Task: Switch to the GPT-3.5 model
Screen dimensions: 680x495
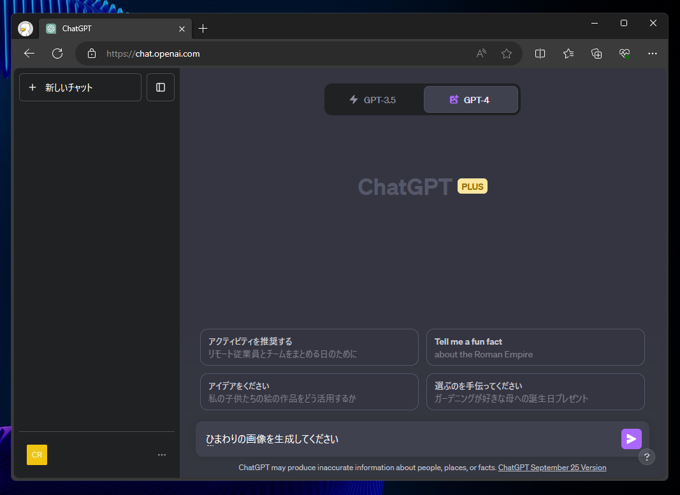Action: tap(373, 100)
